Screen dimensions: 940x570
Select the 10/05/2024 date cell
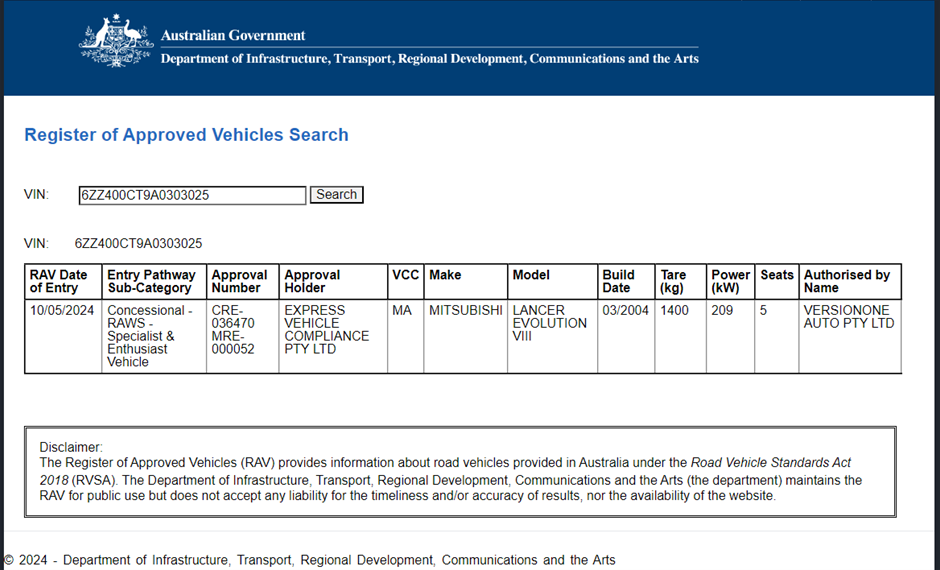click(x=62, y=310)
